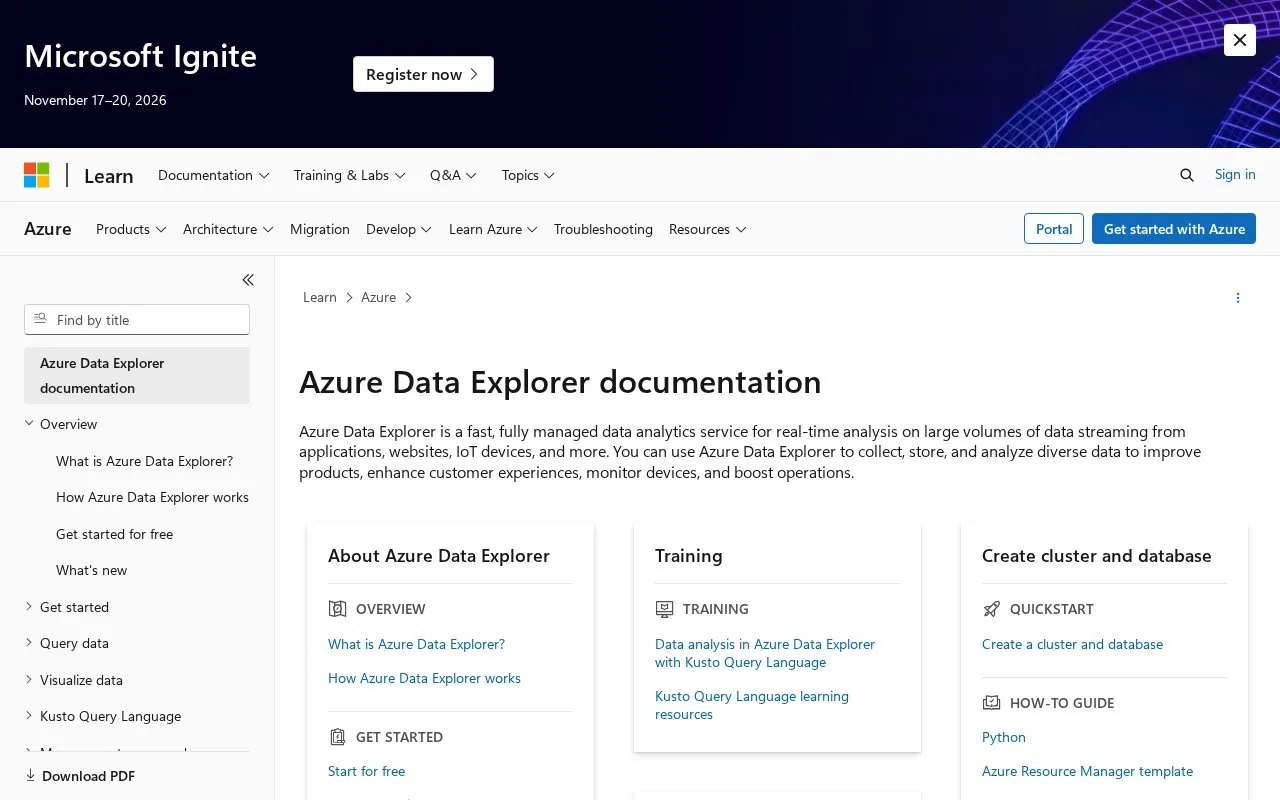
Task: Open the Topics dropdown
Action: 528,175
